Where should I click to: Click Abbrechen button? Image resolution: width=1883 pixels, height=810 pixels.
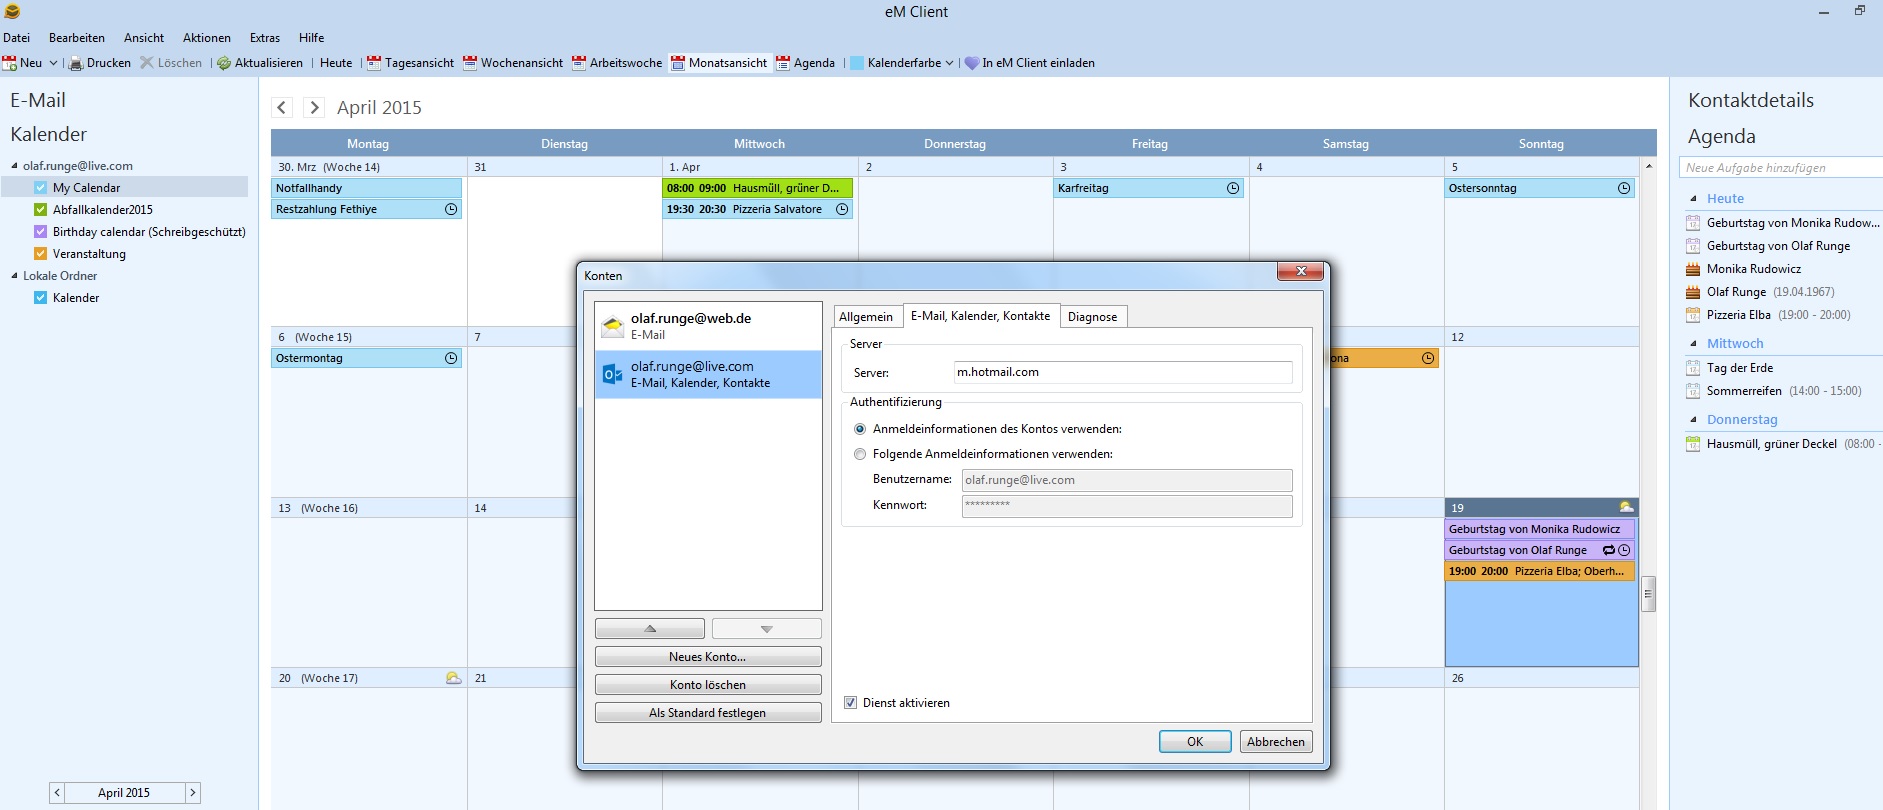coord(1276,742)
